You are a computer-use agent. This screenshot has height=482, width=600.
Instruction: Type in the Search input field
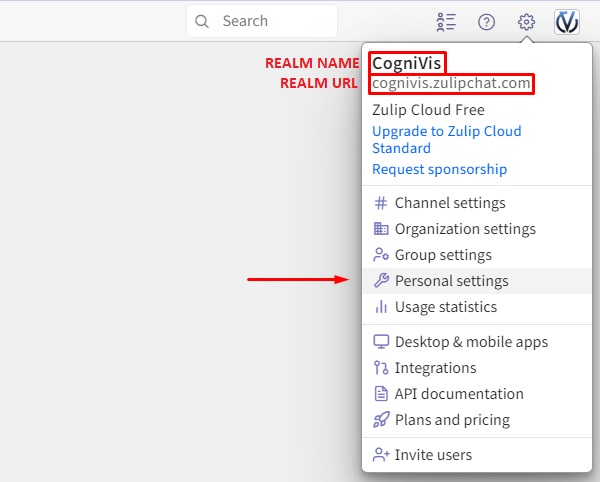coord(272,21)
